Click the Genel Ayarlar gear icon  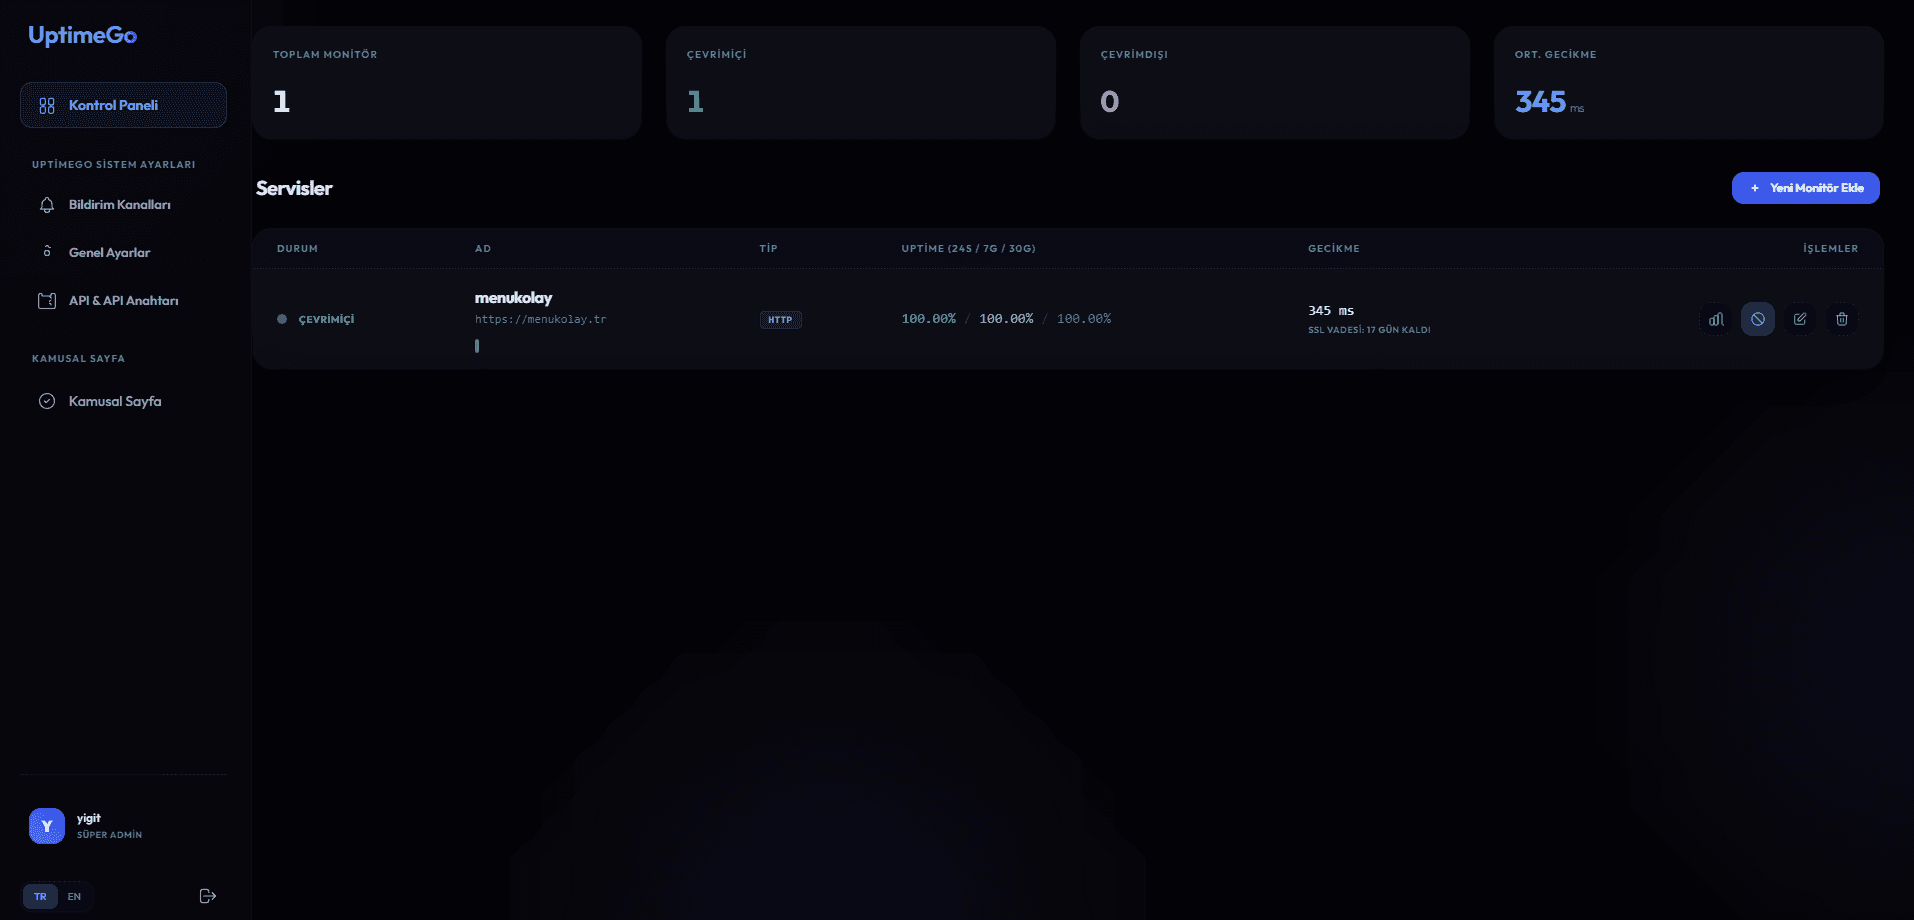[47, 252]
